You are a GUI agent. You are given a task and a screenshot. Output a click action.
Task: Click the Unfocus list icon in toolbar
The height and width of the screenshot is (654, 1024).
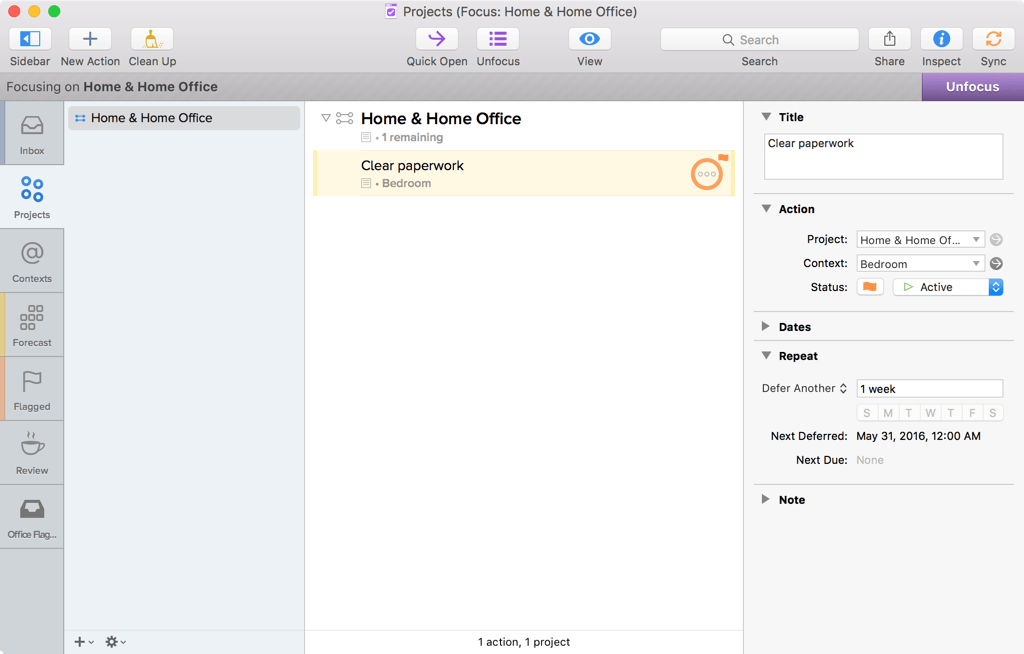tap(498, 39)
